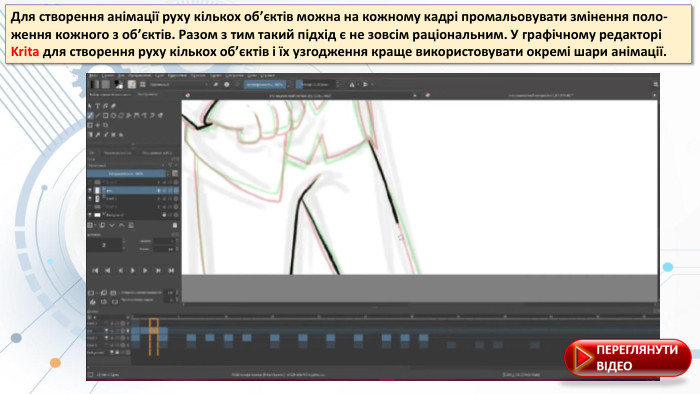Step forward one frame button
The height and width of the screenshot is (394, 700).
click(145, 270)
